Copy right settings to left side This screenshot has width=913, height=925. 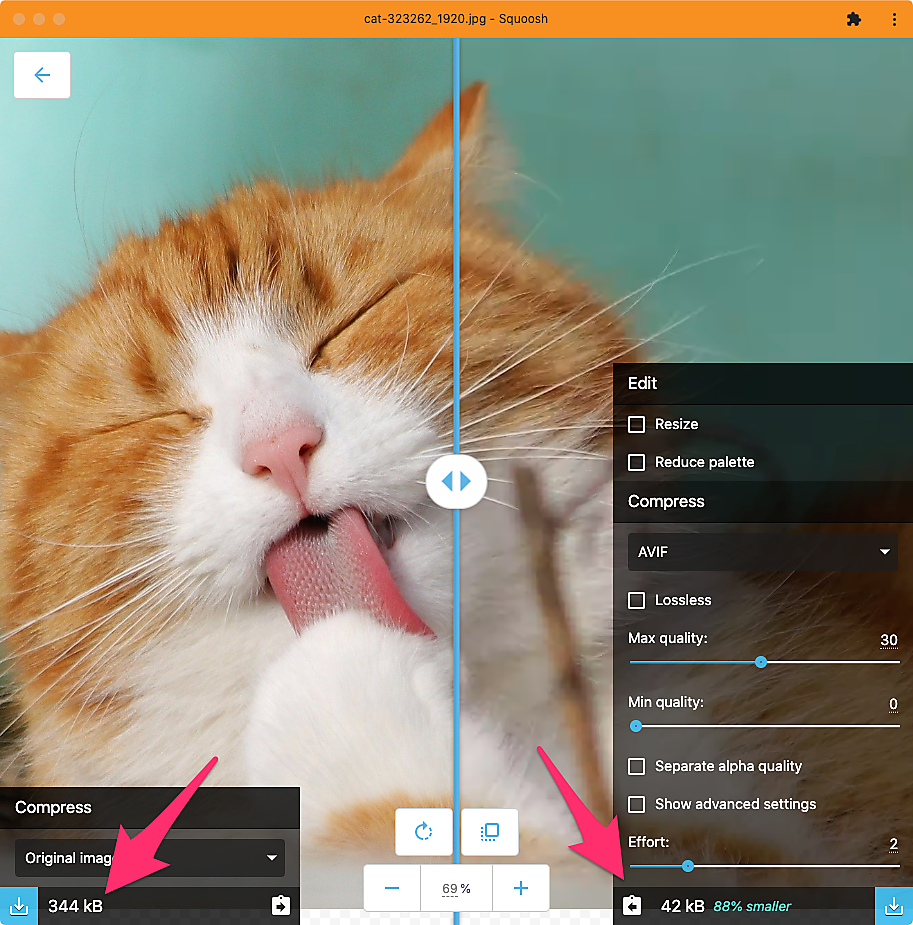[632, 905]
